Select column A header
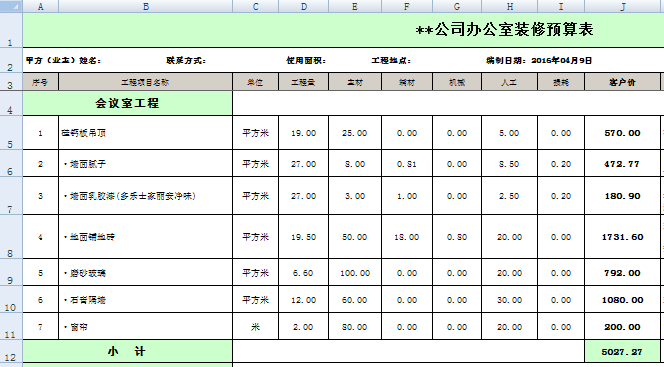The width and height of the screenshot is (664, 367). point(41,6)
